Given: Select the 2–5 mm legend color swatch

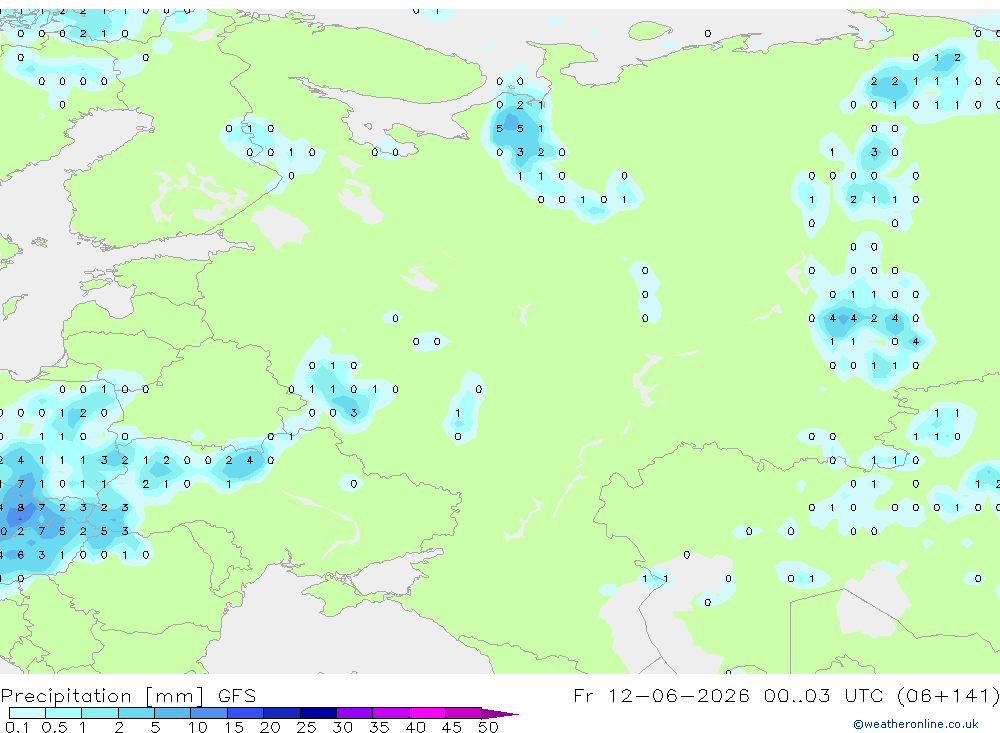Looking at the screenshot, I should [136, 713].
